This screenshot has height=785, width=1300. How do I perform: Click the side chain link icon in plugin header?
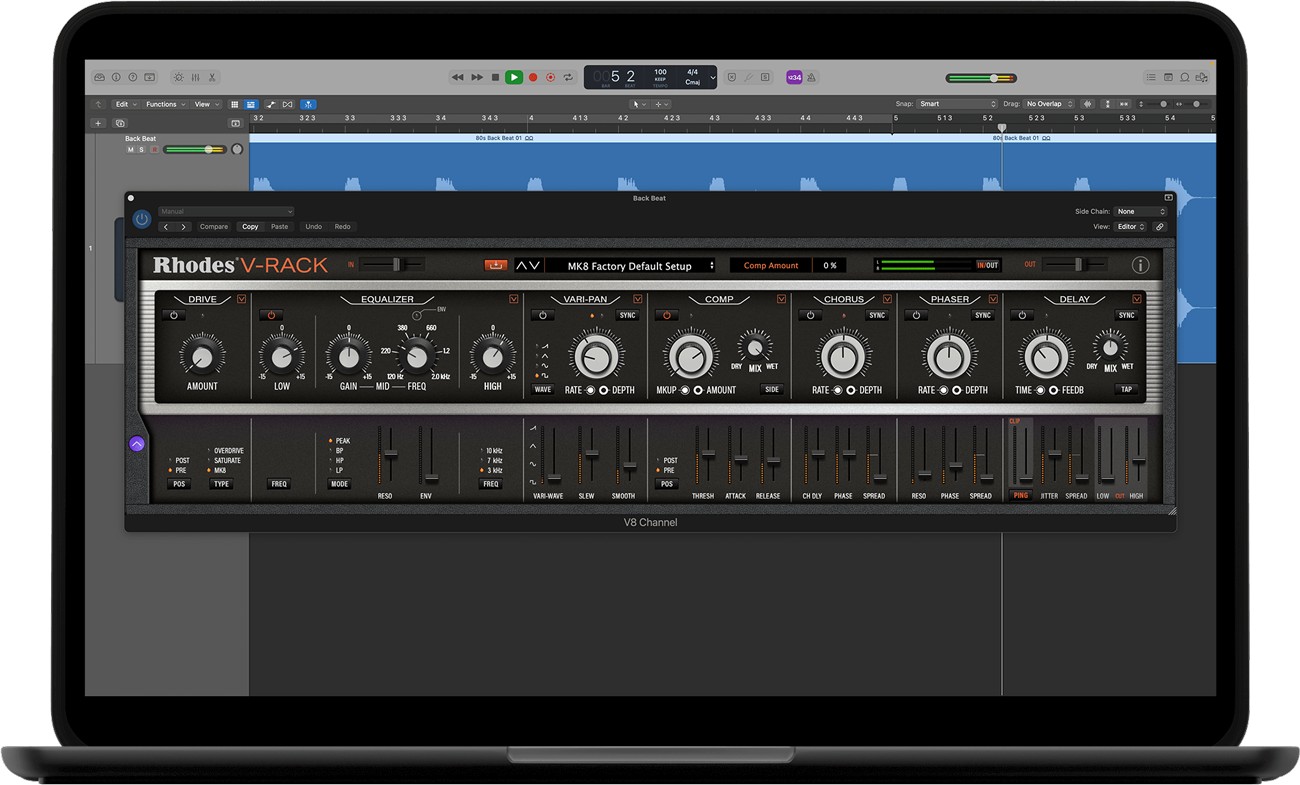click(1158, 226)
